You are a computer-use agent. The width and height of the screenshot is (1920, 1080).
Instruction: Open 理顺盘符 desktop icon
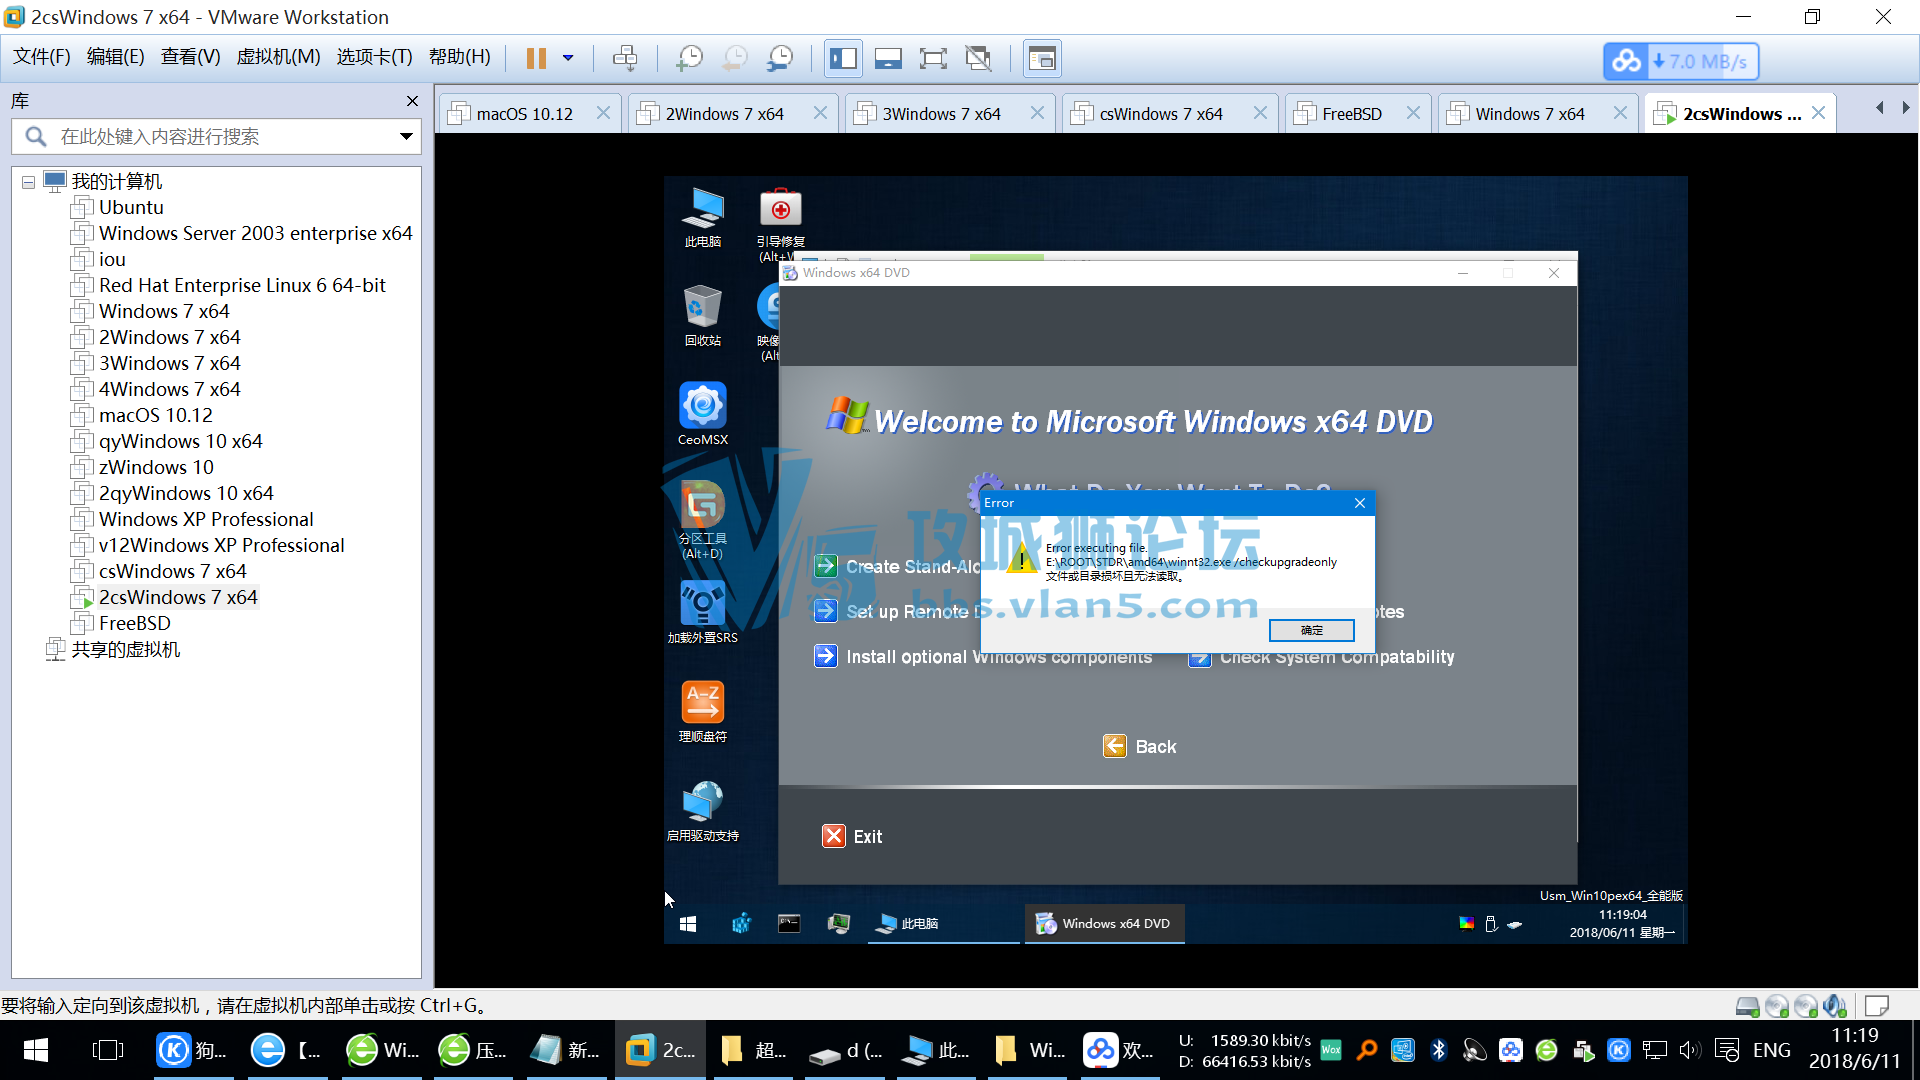703,711
